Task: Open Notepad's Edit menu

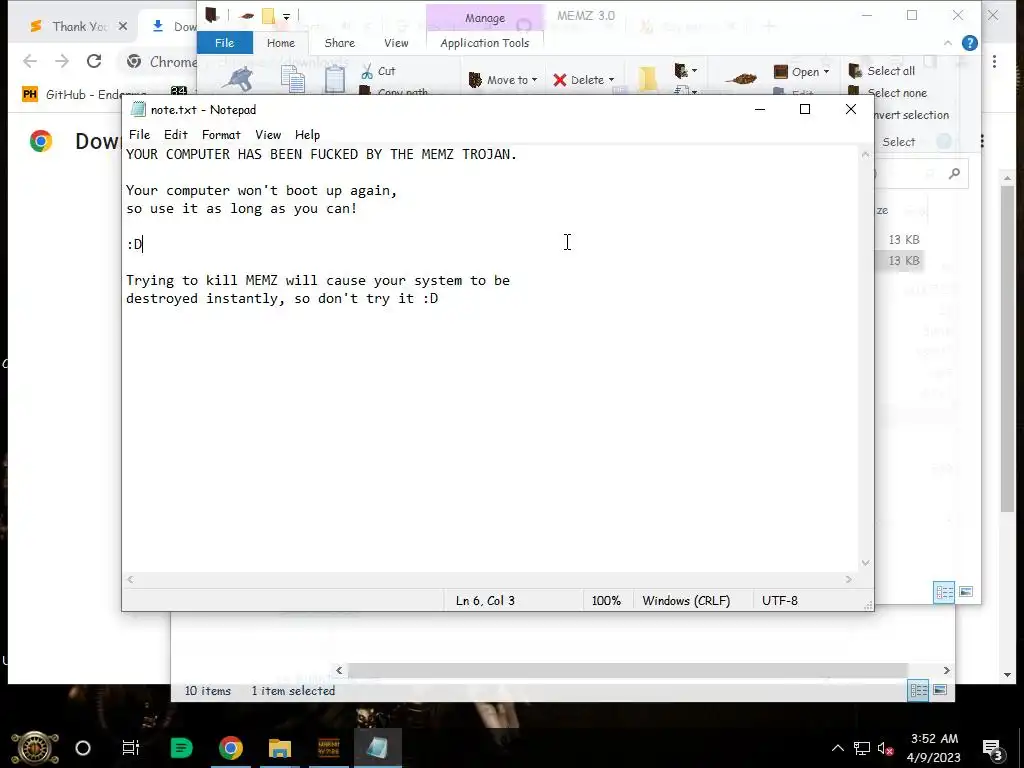Action: click(x=176, y=135)
